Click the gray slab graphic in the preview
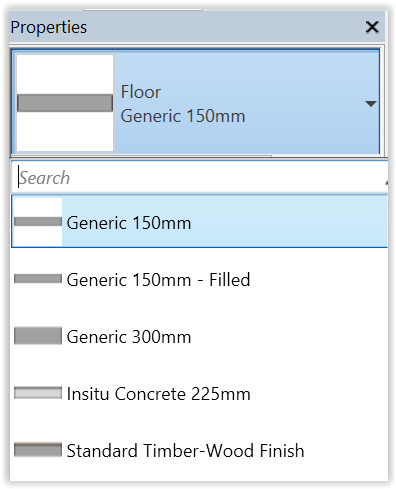Screen dimensions: 396x489 pyautogui.click(x=65, y=103)
